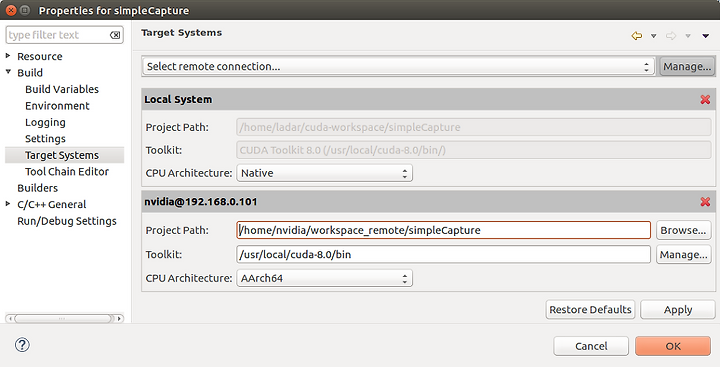
Task: Restore Defaults for target systems
Action: click(x=591, y=310)
